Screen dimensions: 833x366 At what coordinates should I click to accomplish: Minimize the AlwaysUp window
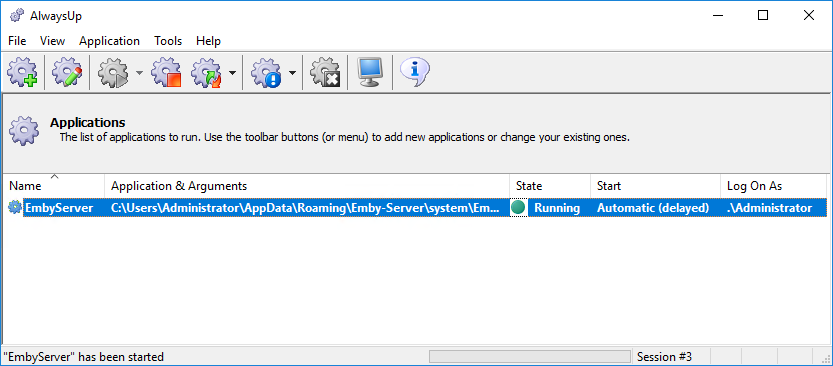[x=717, y=15]
